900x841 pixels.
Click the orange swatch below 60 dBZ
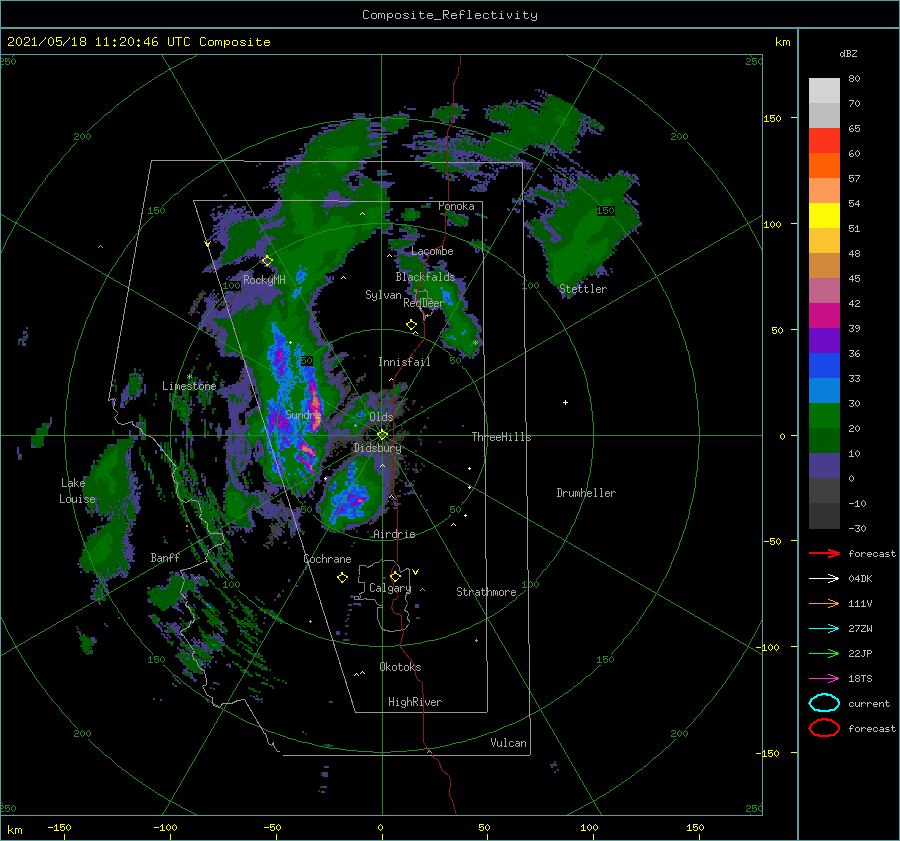click(x=824, y=166)
